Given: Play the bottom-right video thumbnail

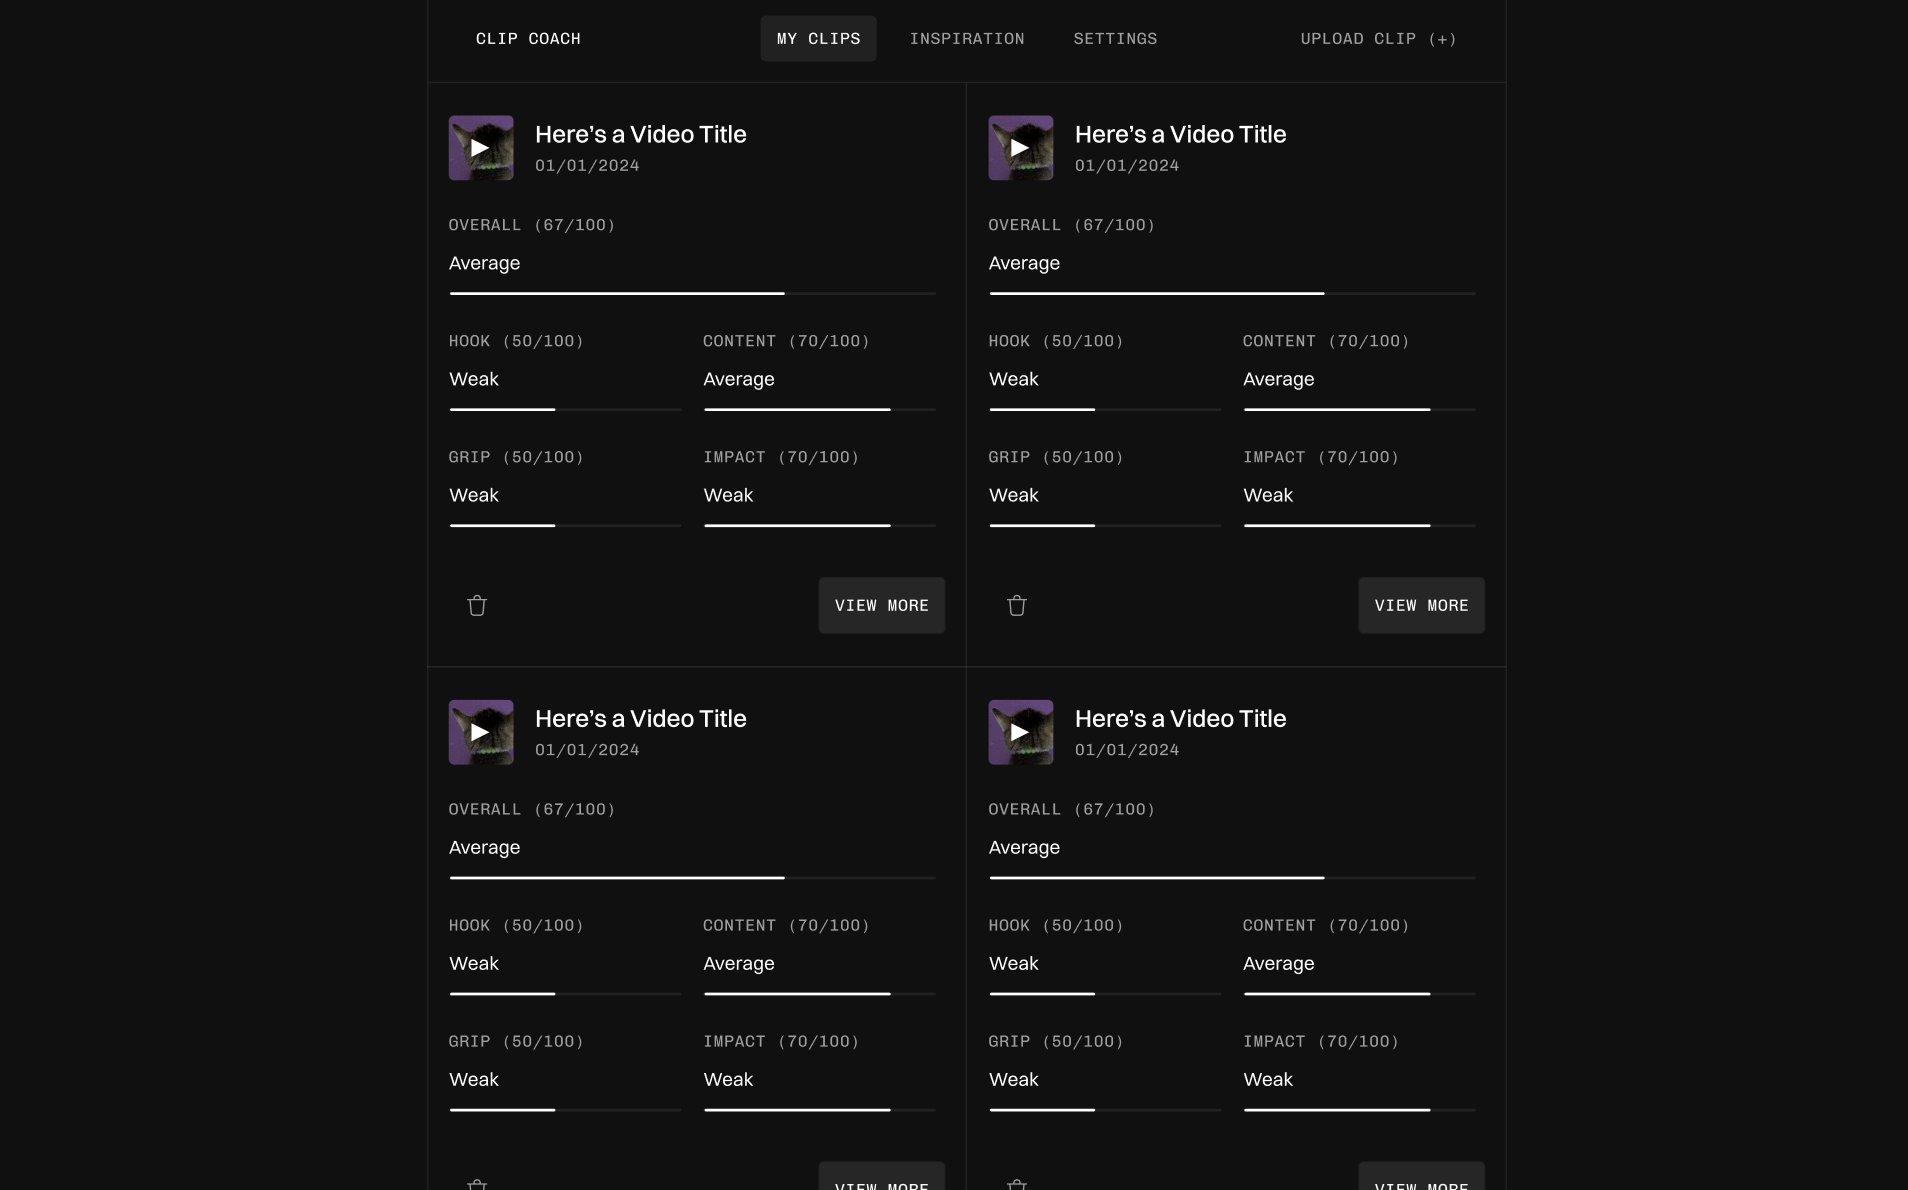Looking at the screenshot, I should click(1021, 732).
